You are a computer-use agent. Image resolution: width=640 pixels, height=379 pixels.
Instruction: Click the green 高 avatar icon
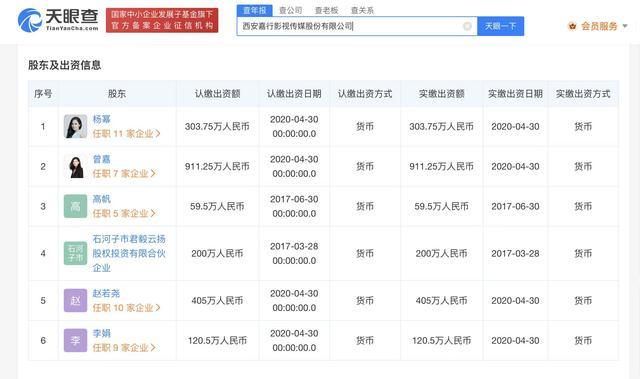(x=76, y=206)
